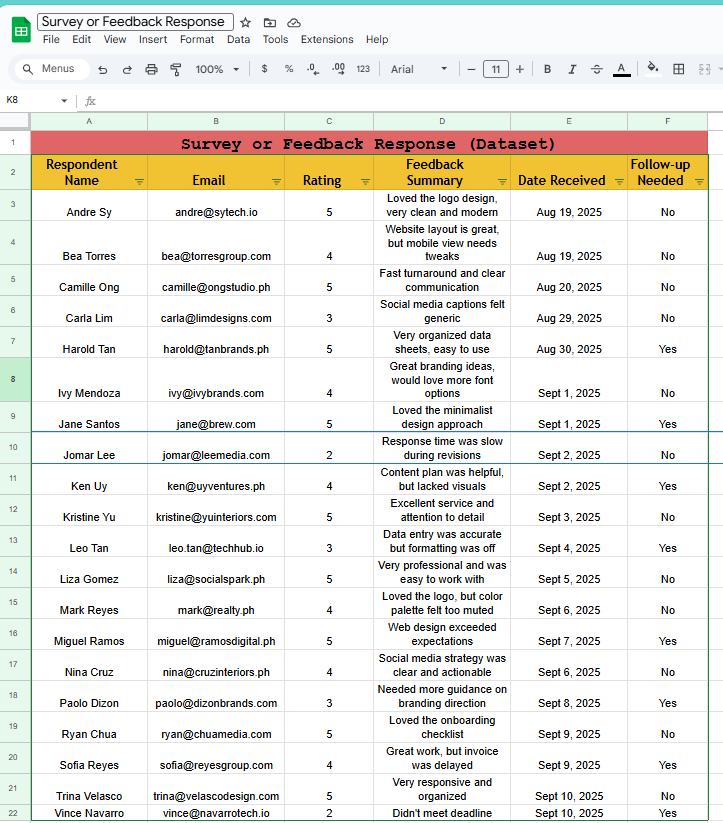Open the Help menu
The width and height of the screenshot is (723, 823).
click(377, 39)
